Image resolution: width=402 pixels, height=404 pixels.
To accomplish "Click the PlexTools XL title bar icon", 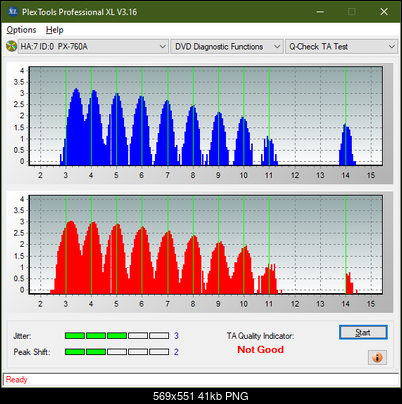I will (x=13, y=12).
